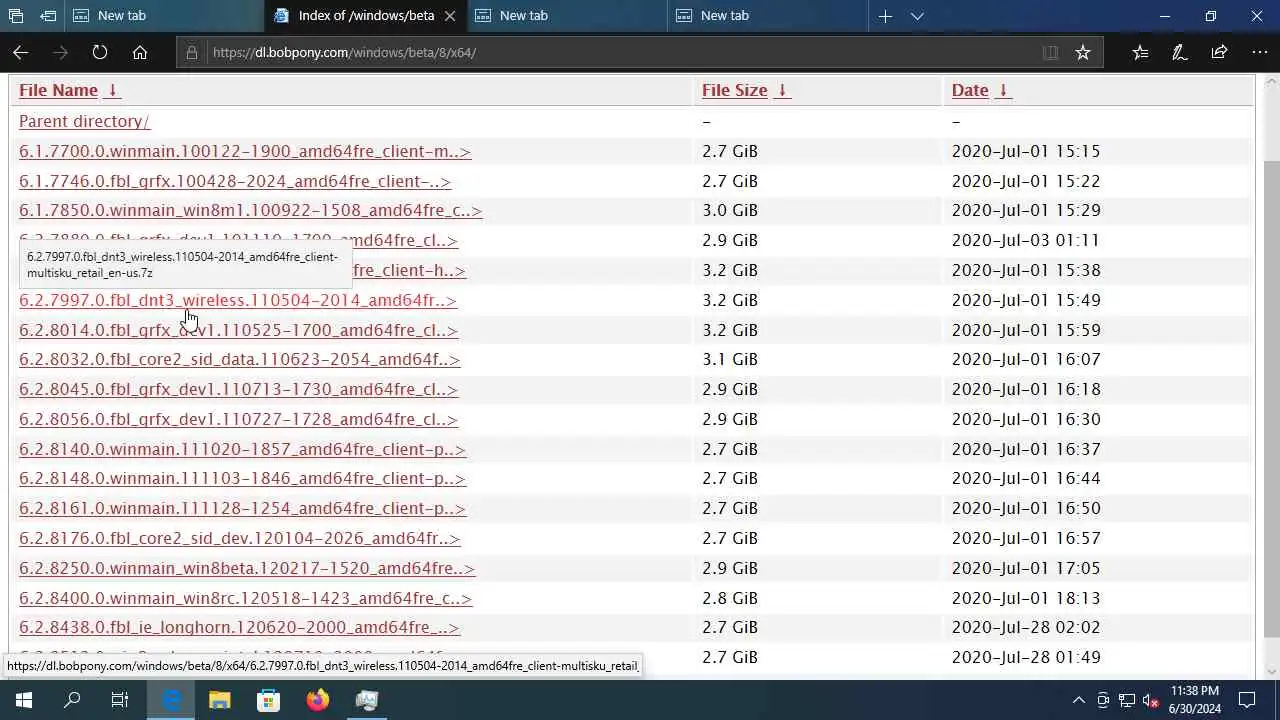Download 6.2.8045.0.fbl_grfx_dev1 file

238,389
